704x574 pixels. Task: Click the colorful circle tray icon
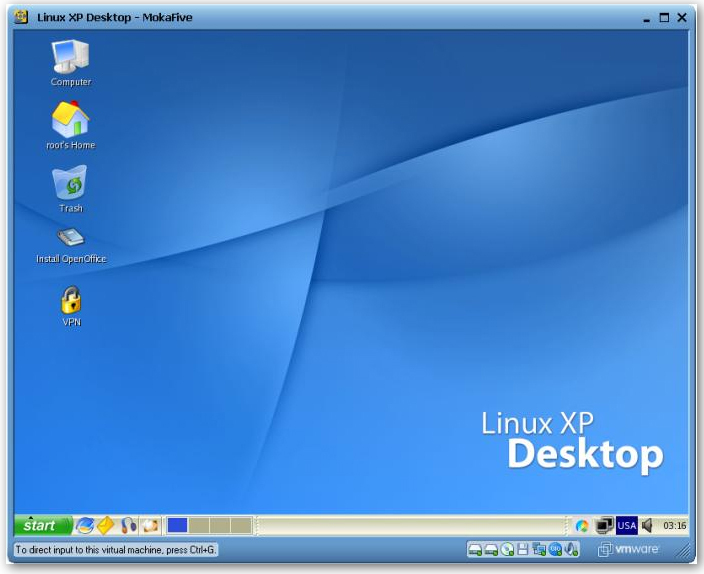pyautogui.click(x=582, y=525)
